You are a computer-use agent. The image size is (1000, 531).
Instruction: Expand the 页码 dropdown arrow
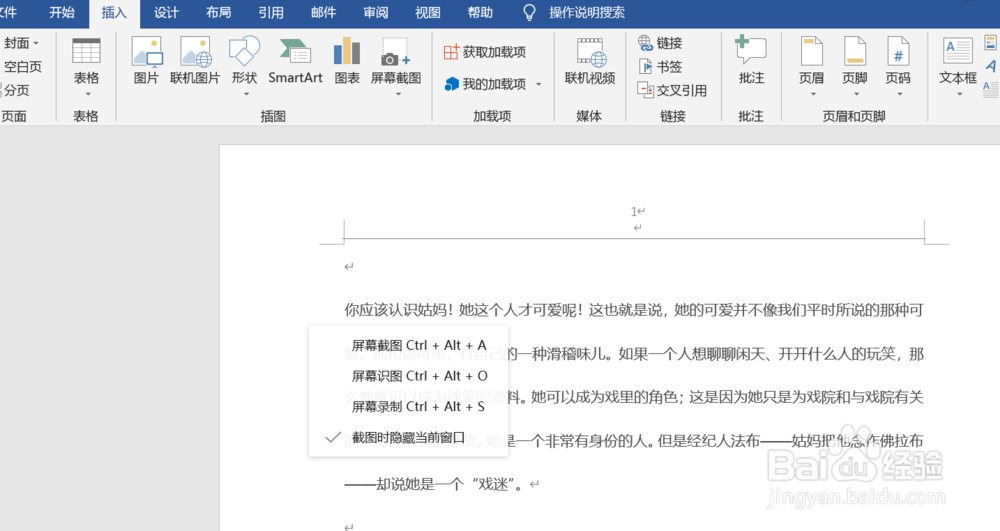point(900,94)
